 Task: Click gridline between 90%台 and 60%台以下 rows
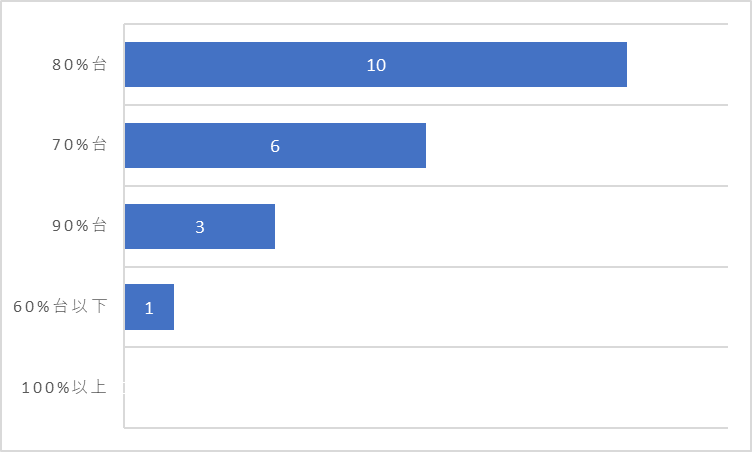click(426, 267)
